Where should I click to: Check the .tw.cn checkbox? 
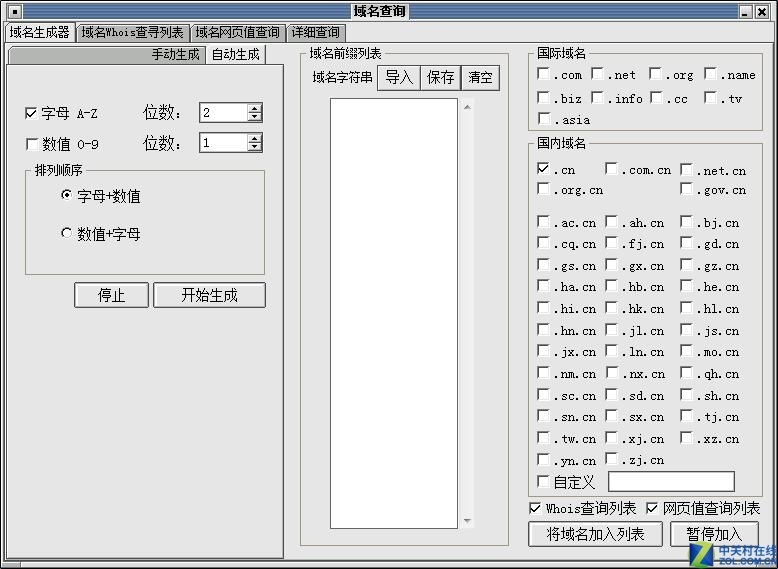pyautogui.click(x=544, y=438)
